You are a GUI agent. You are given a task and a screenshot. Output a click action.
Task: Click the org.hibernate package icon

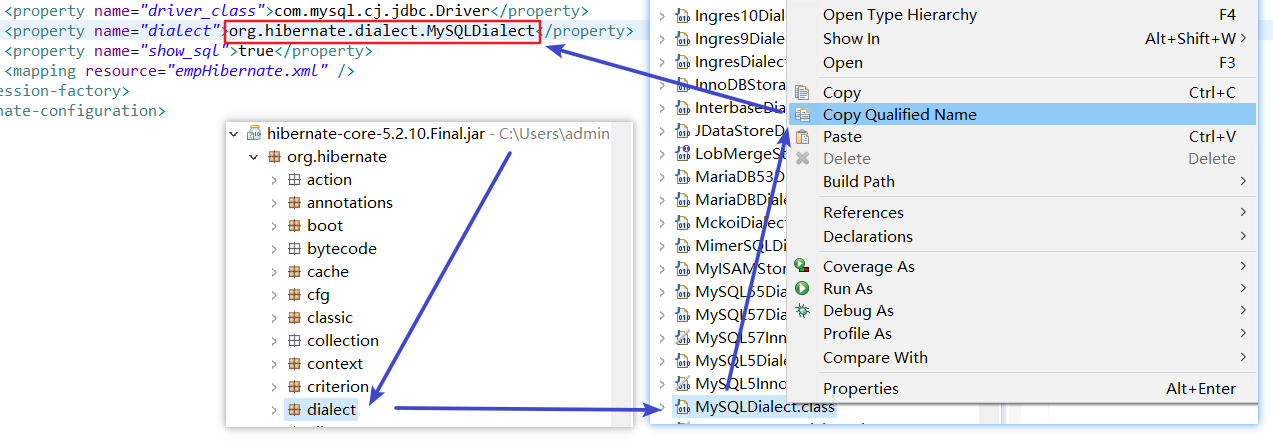[x=275, y=157]
